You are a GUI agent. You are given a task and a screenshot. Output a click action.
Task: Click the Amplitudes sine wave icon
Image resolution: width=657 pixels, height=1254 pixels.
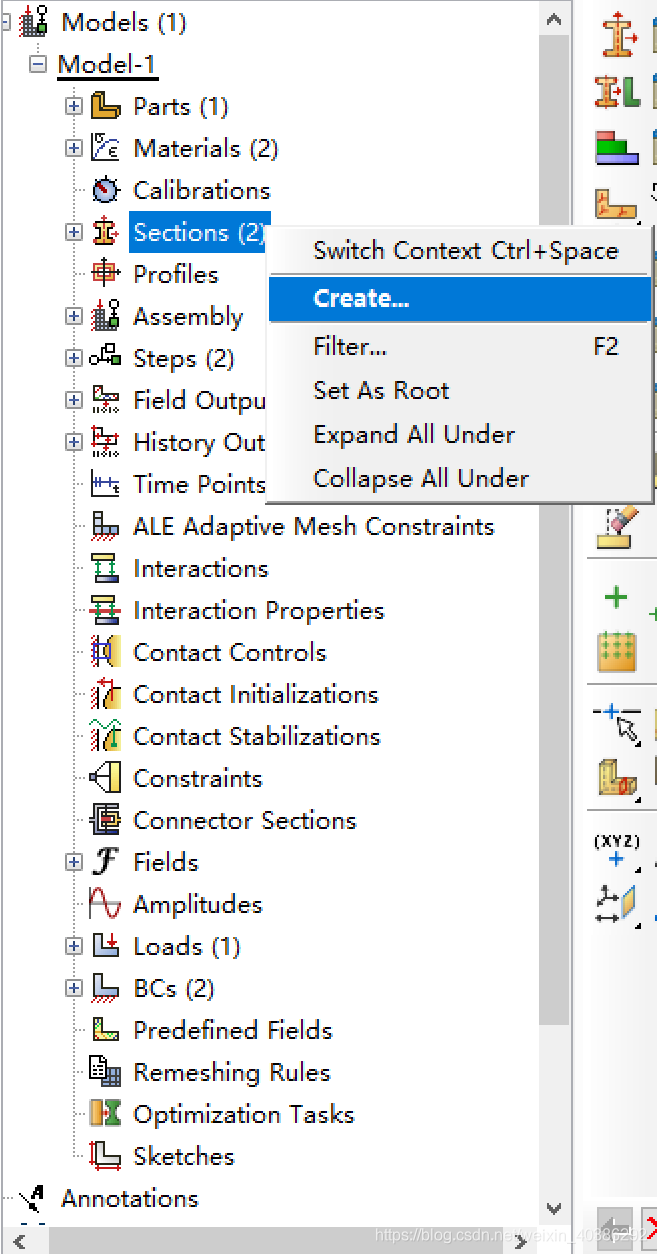105,904
